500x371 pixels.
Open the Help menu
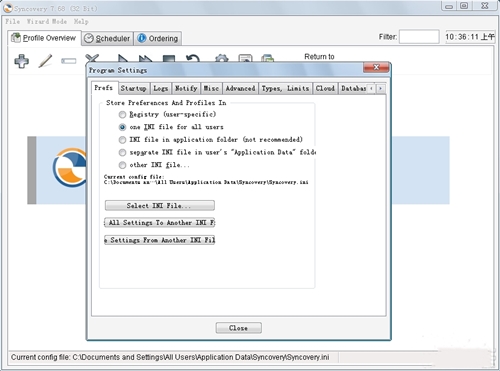click(81, 21)
